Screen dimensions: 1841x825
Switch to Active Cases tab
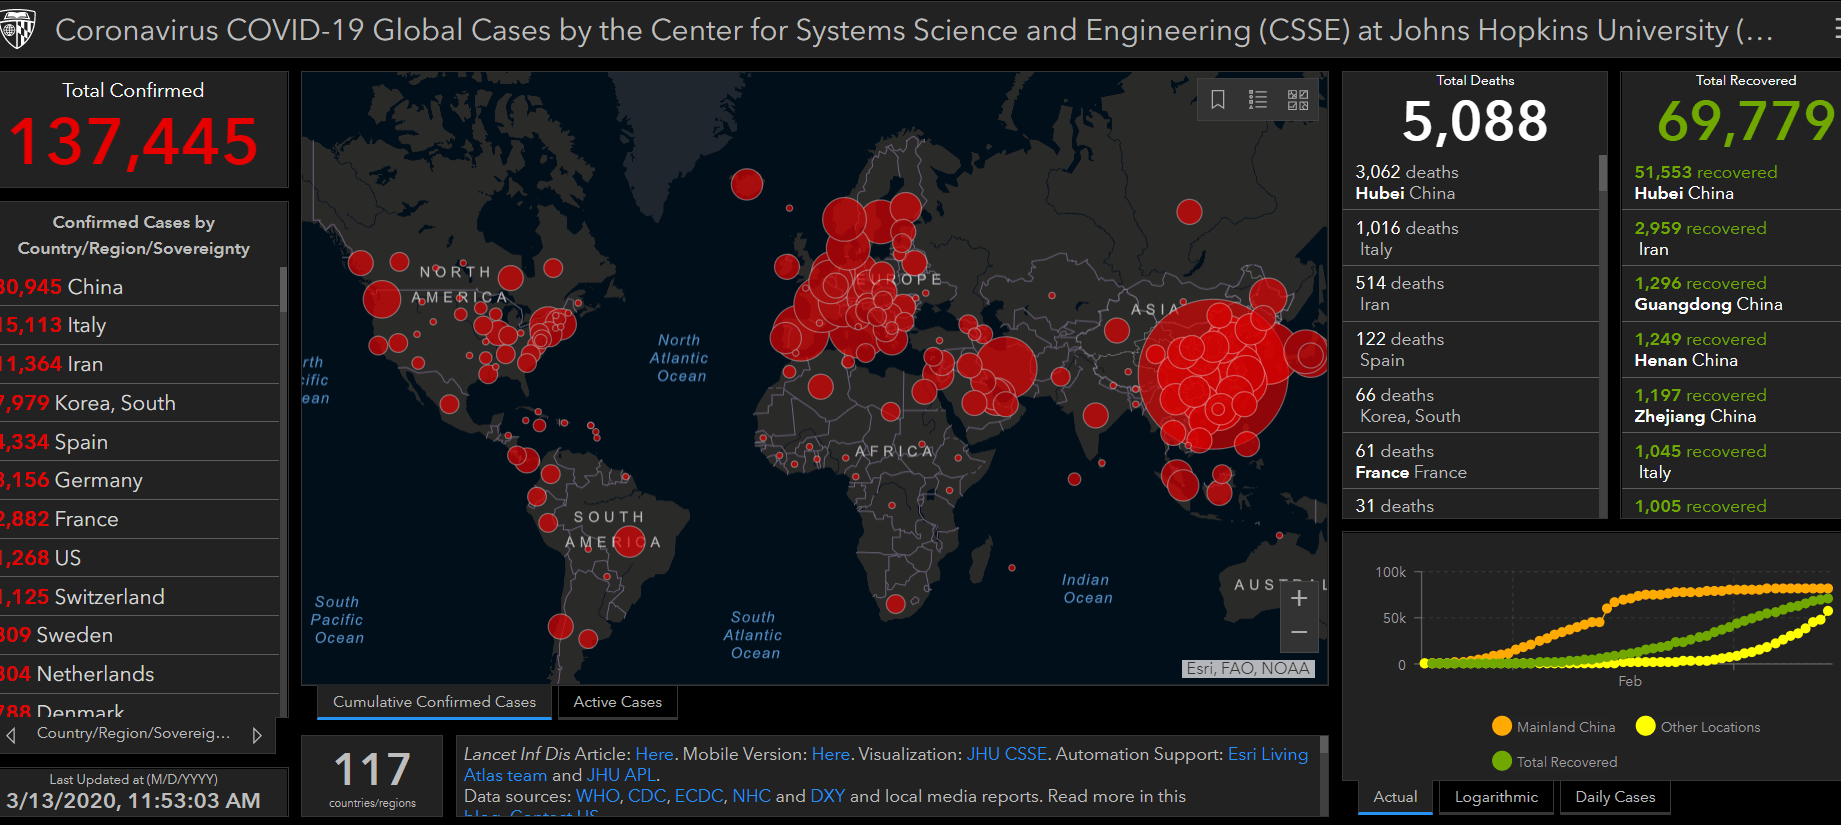(x=618, y=702)
